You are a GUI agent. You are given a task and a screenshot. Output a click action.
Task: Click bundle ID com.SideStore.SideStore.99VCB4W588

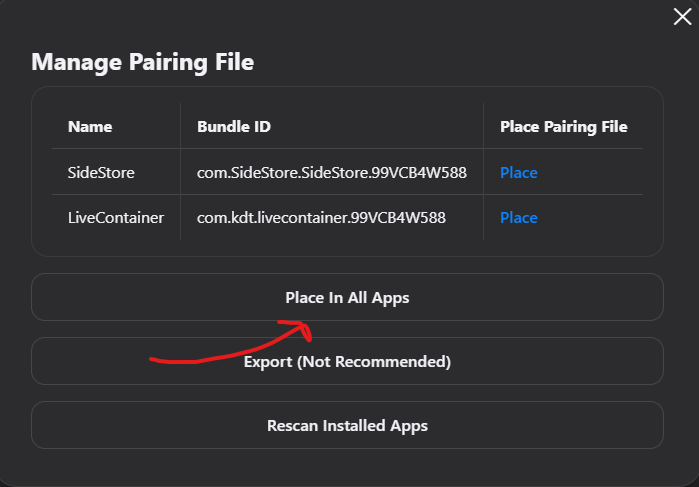pos(332,173)
